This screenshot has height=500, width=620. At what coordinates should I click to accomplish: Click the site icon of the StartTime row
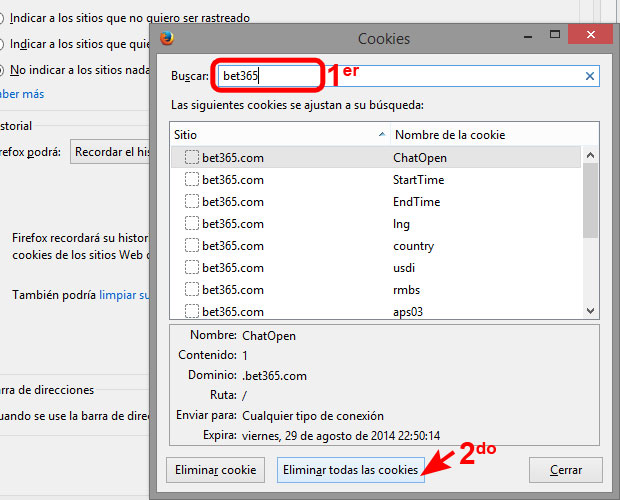pos(192,179)
